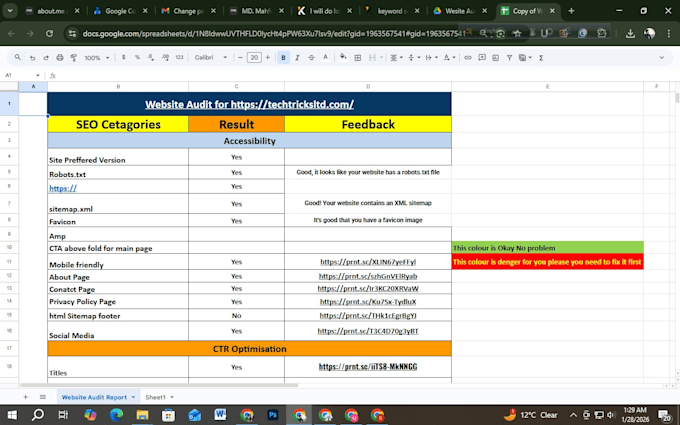Screen dimensions: 680x425
Task: Format as percent
Action: tap(137, 57)
